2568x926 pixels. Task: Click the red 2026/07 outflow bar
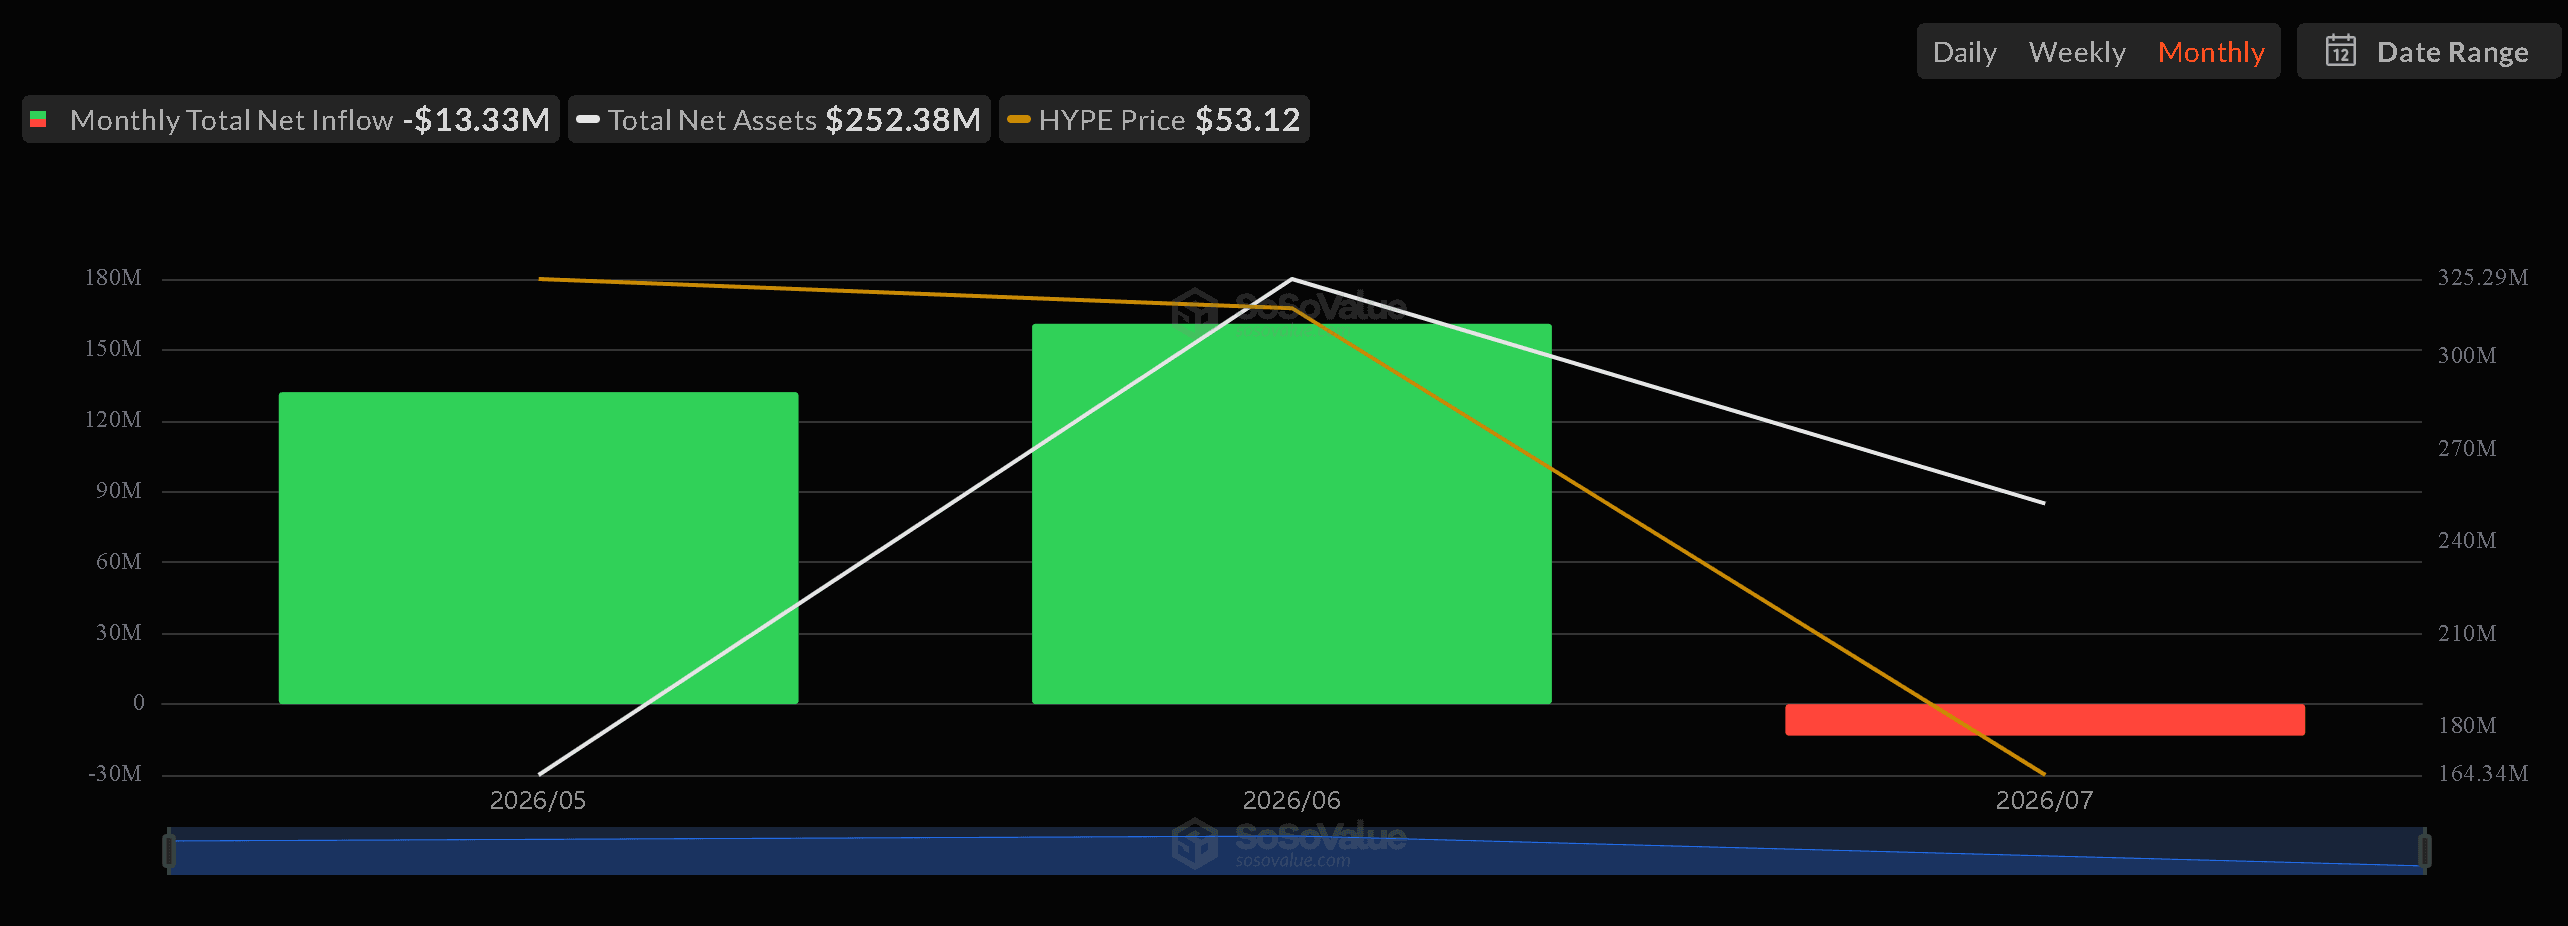tap(2044, 720)
